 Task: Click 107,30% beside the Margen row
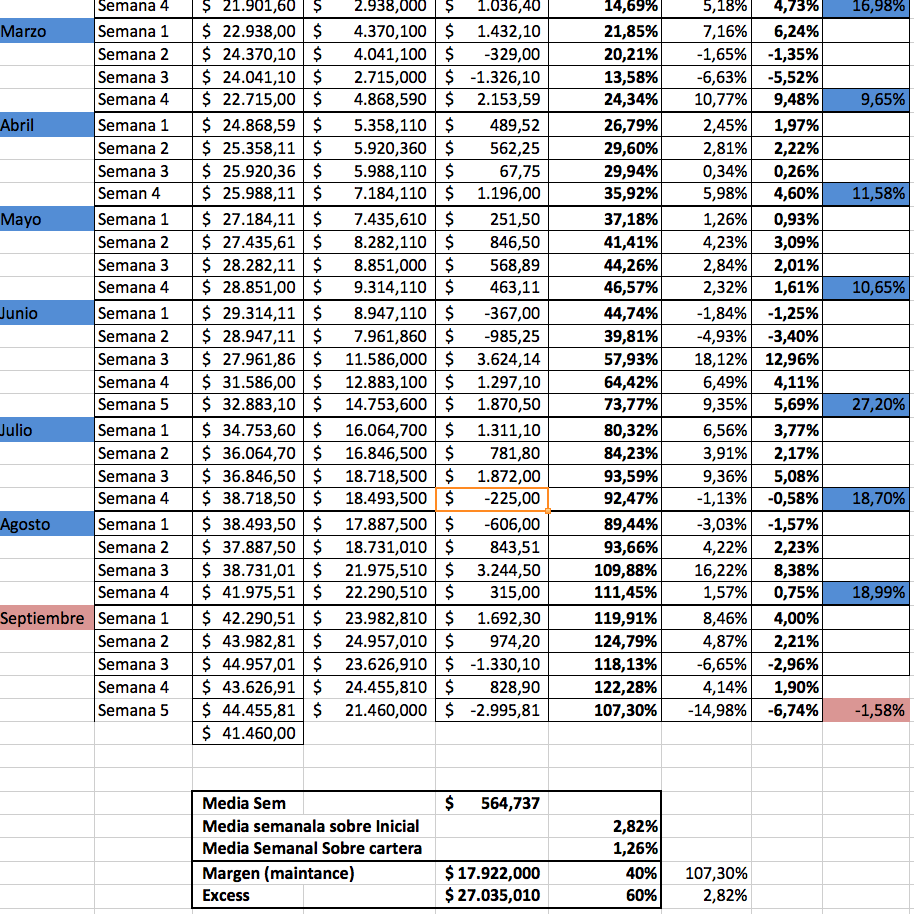point(706,873)
